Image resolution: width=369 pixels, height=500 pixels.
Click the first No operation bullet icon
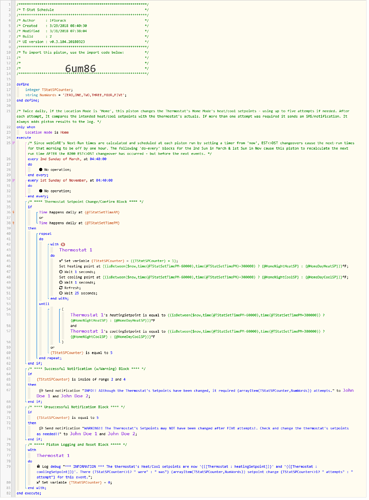pos(41,170)
